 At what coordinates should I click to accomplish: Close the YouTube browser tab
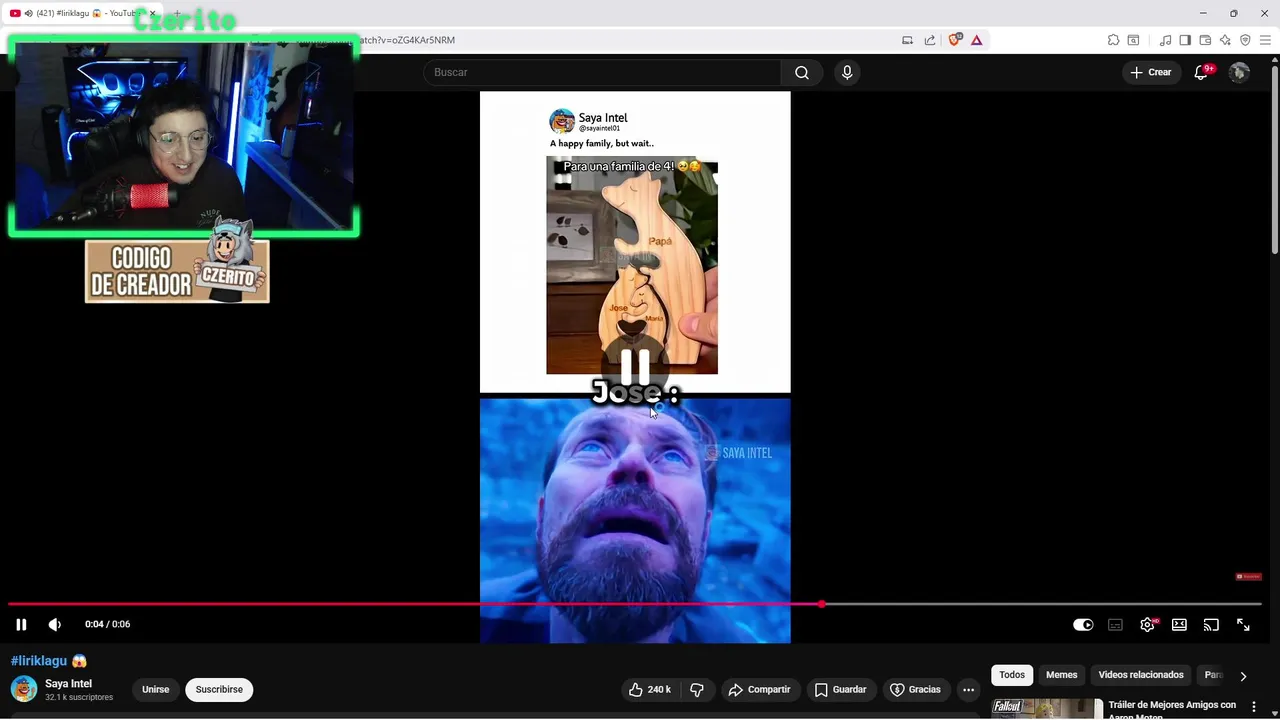coord(152,13)
